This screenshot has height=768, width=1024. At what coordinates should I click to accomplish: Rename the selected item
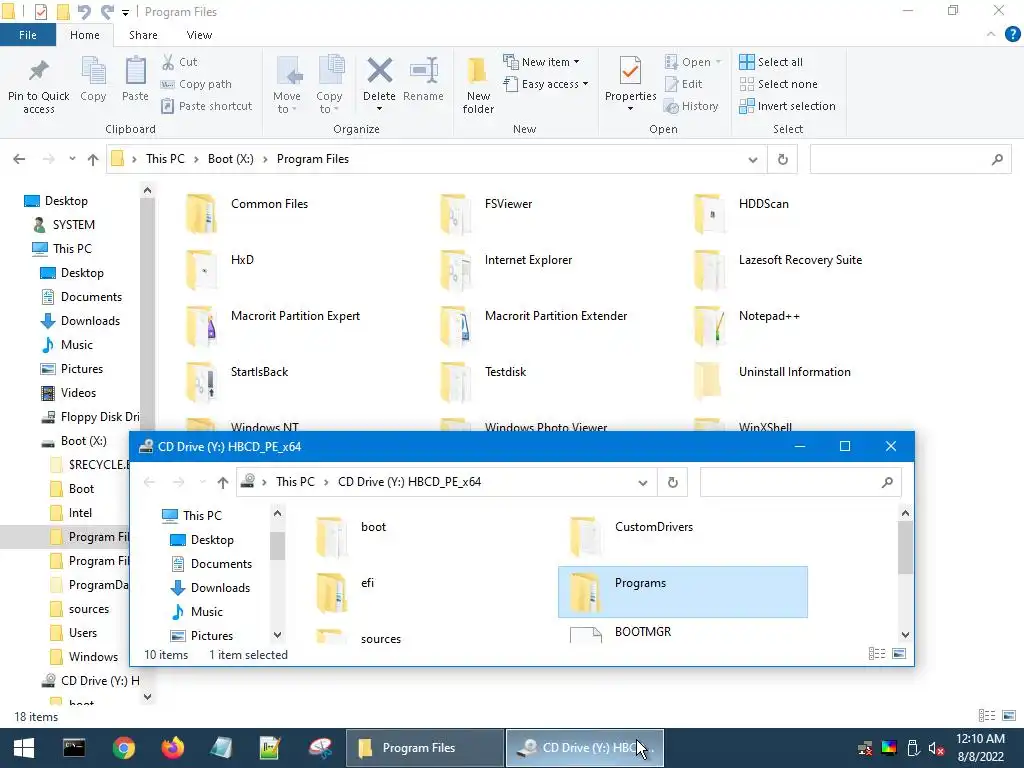click(x=423, y=79)
